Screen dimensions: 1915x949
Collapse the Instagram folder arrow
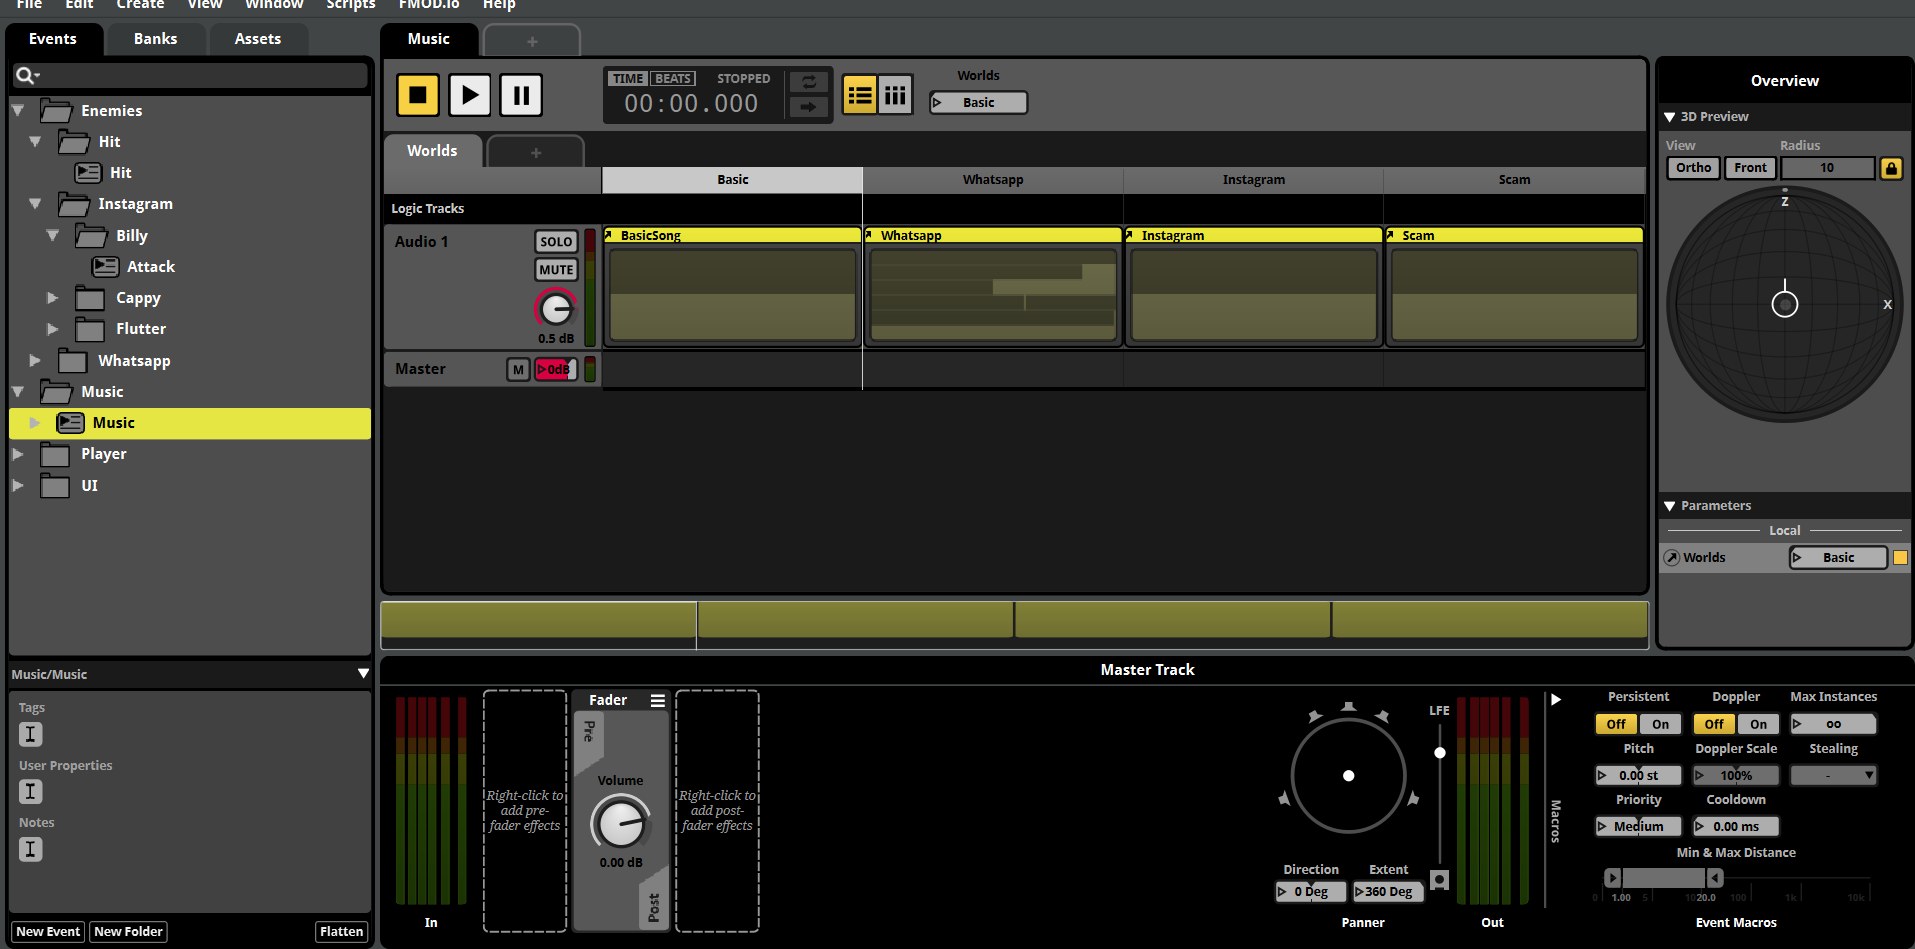pos(35,204)
